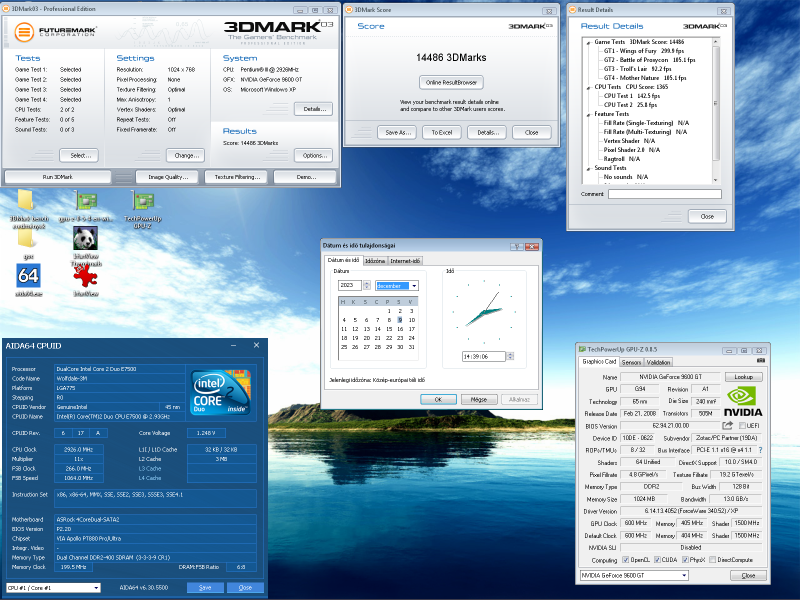Click the Select button under Tests
Image resolution: width=800 pixels, height=600 pixels.
(79, 155)
